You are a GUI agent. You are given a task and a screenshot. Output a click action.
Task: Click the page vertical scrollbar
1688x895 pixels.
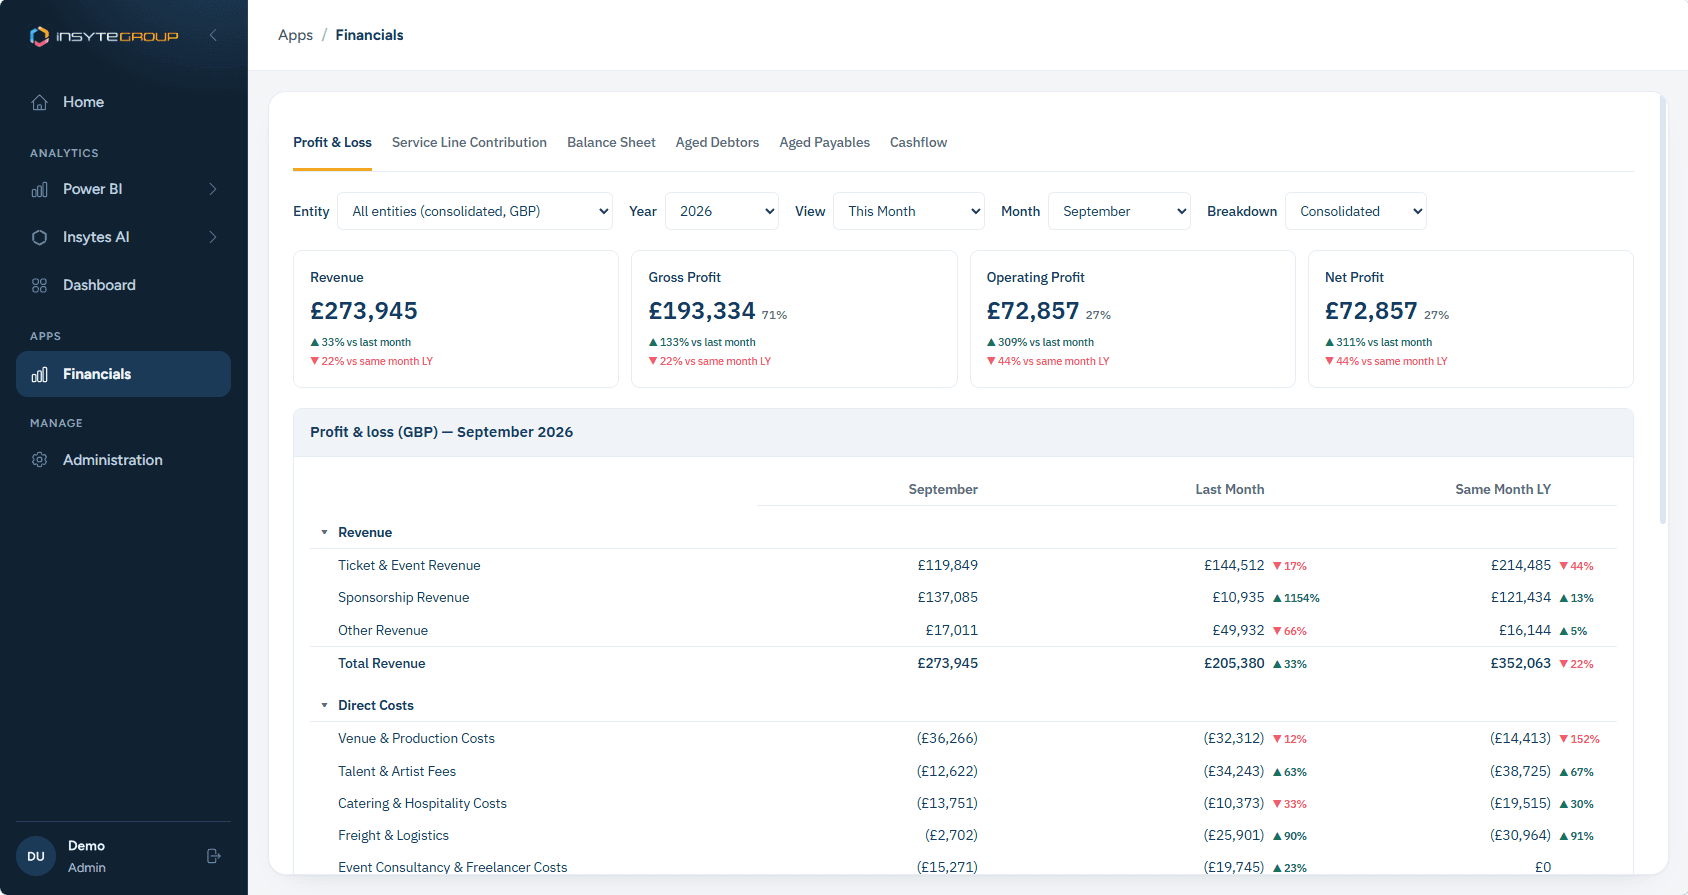pos(1663,310)
